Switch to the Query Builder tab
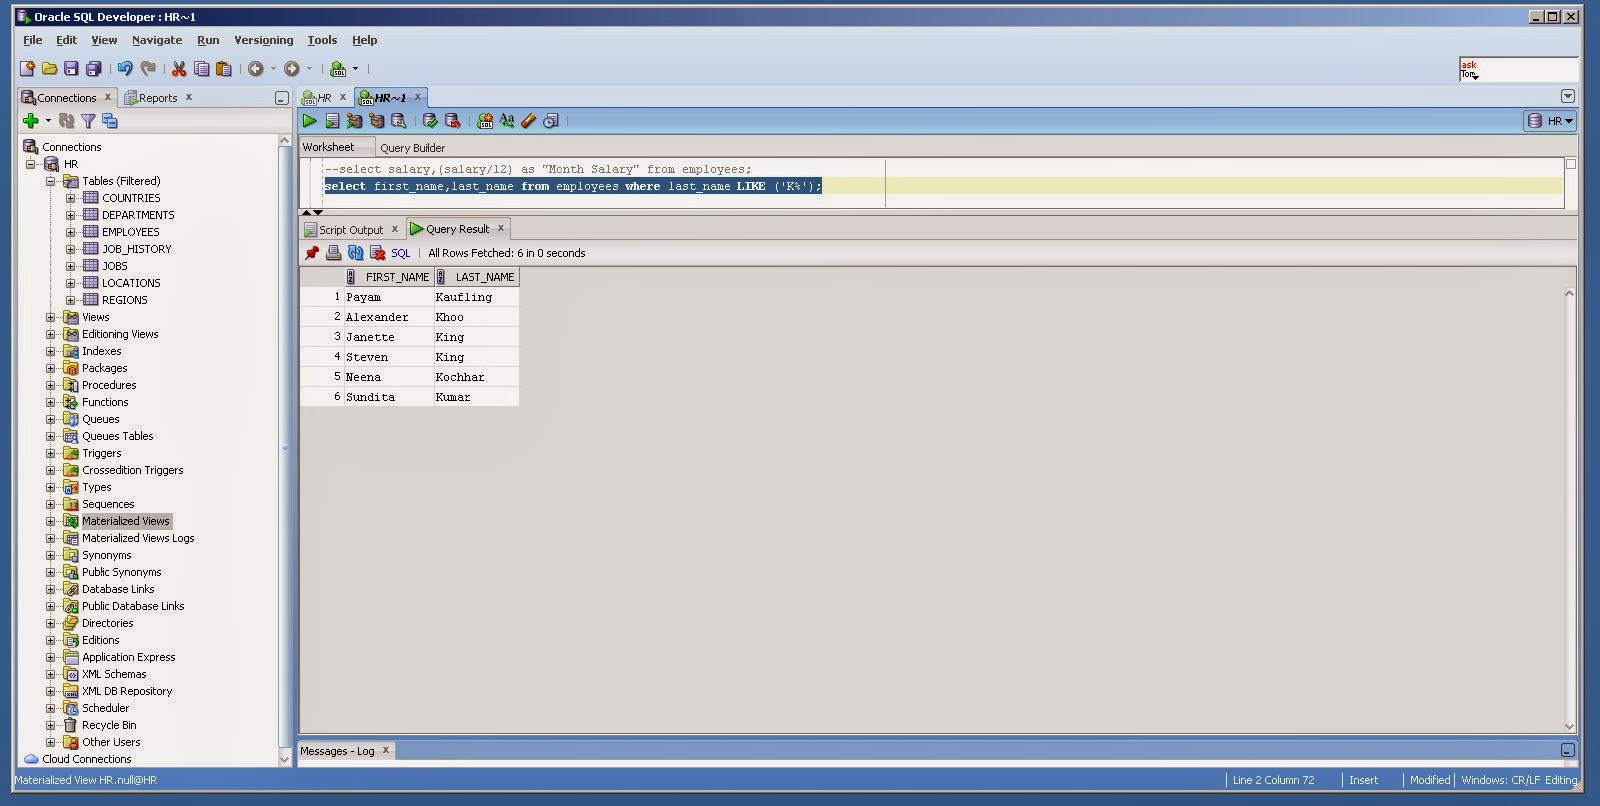The image size is (1600, 806). [412, 147]
